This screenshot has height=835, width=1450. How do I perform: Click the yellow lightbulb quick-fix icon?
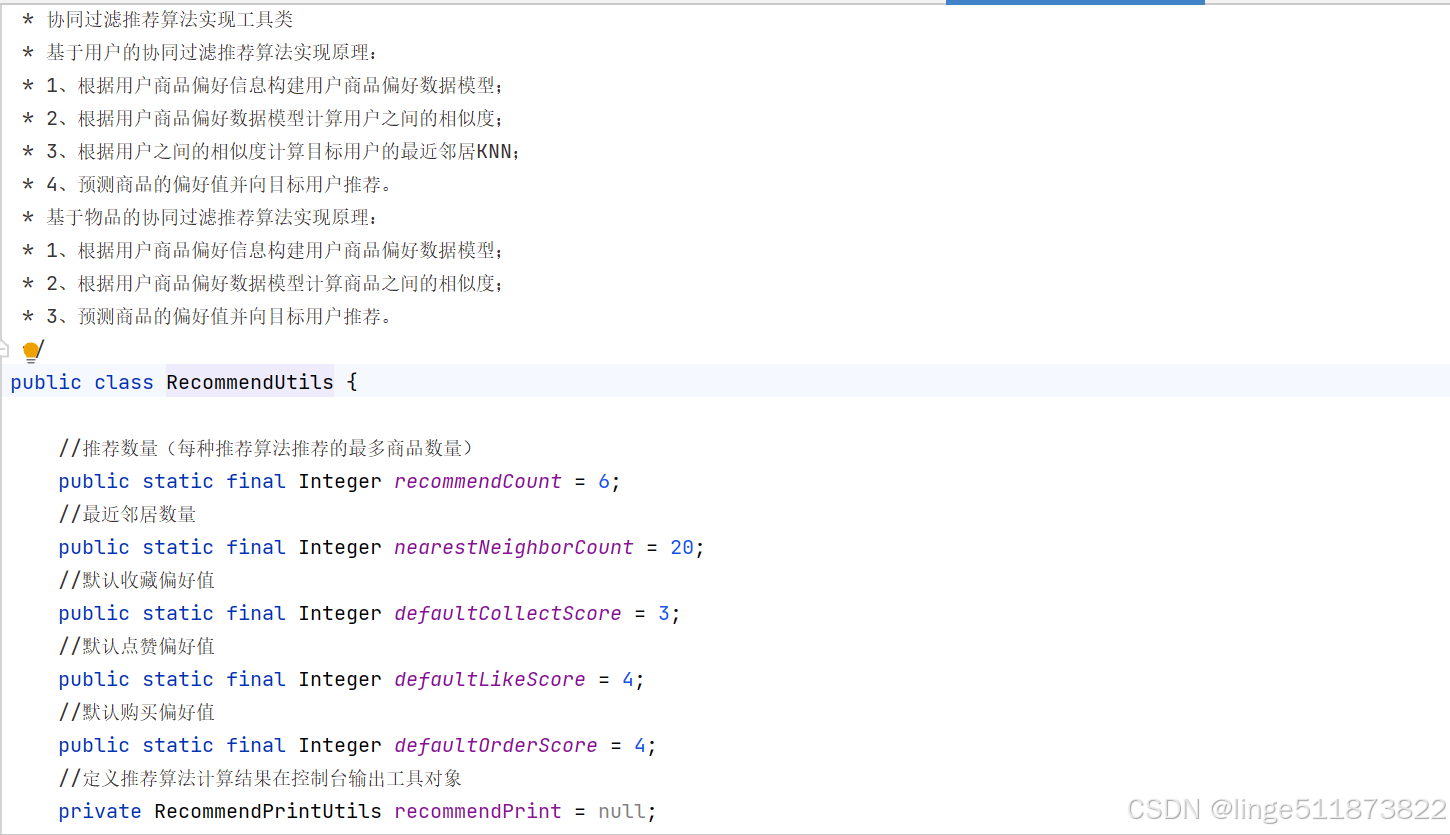tap(31, 351)
